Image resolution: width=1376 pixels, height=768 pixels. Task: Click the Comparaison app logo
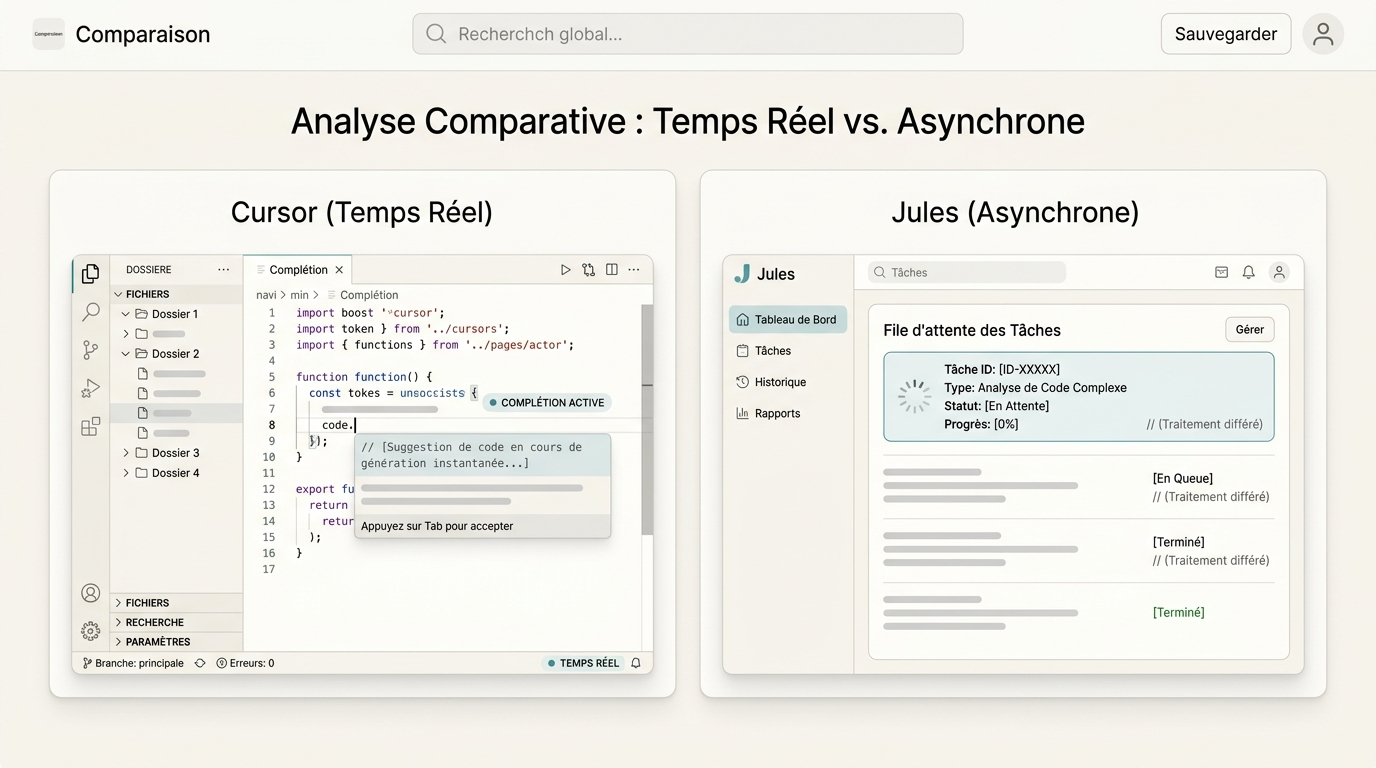pyautogui.click(x=48, y=34)
